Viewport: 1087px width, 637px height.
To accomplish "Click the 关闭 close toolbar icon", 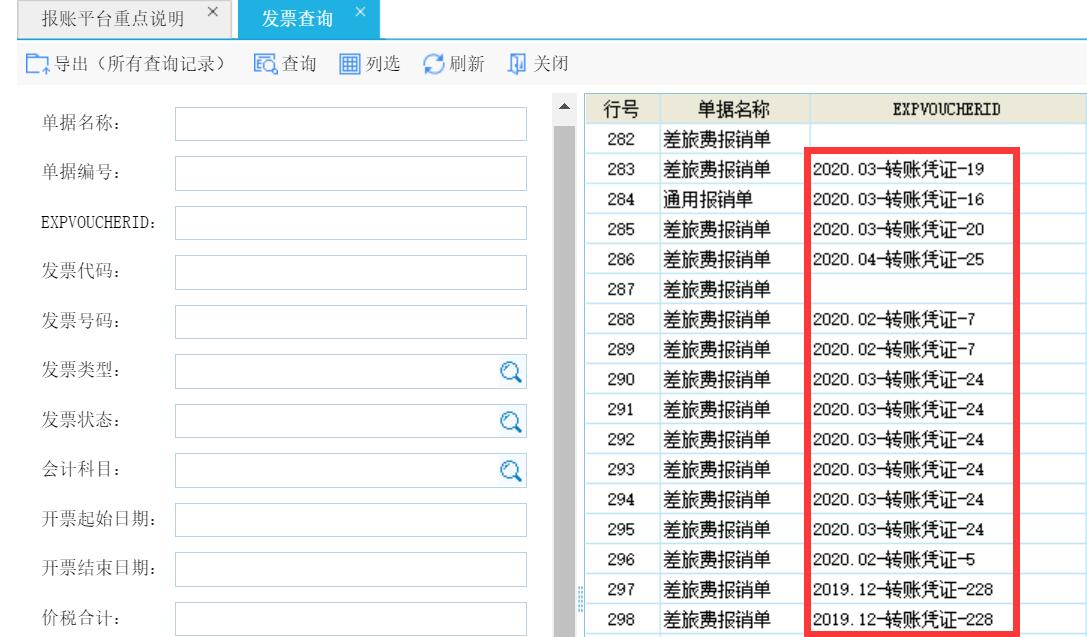I will tap(517, 64).
